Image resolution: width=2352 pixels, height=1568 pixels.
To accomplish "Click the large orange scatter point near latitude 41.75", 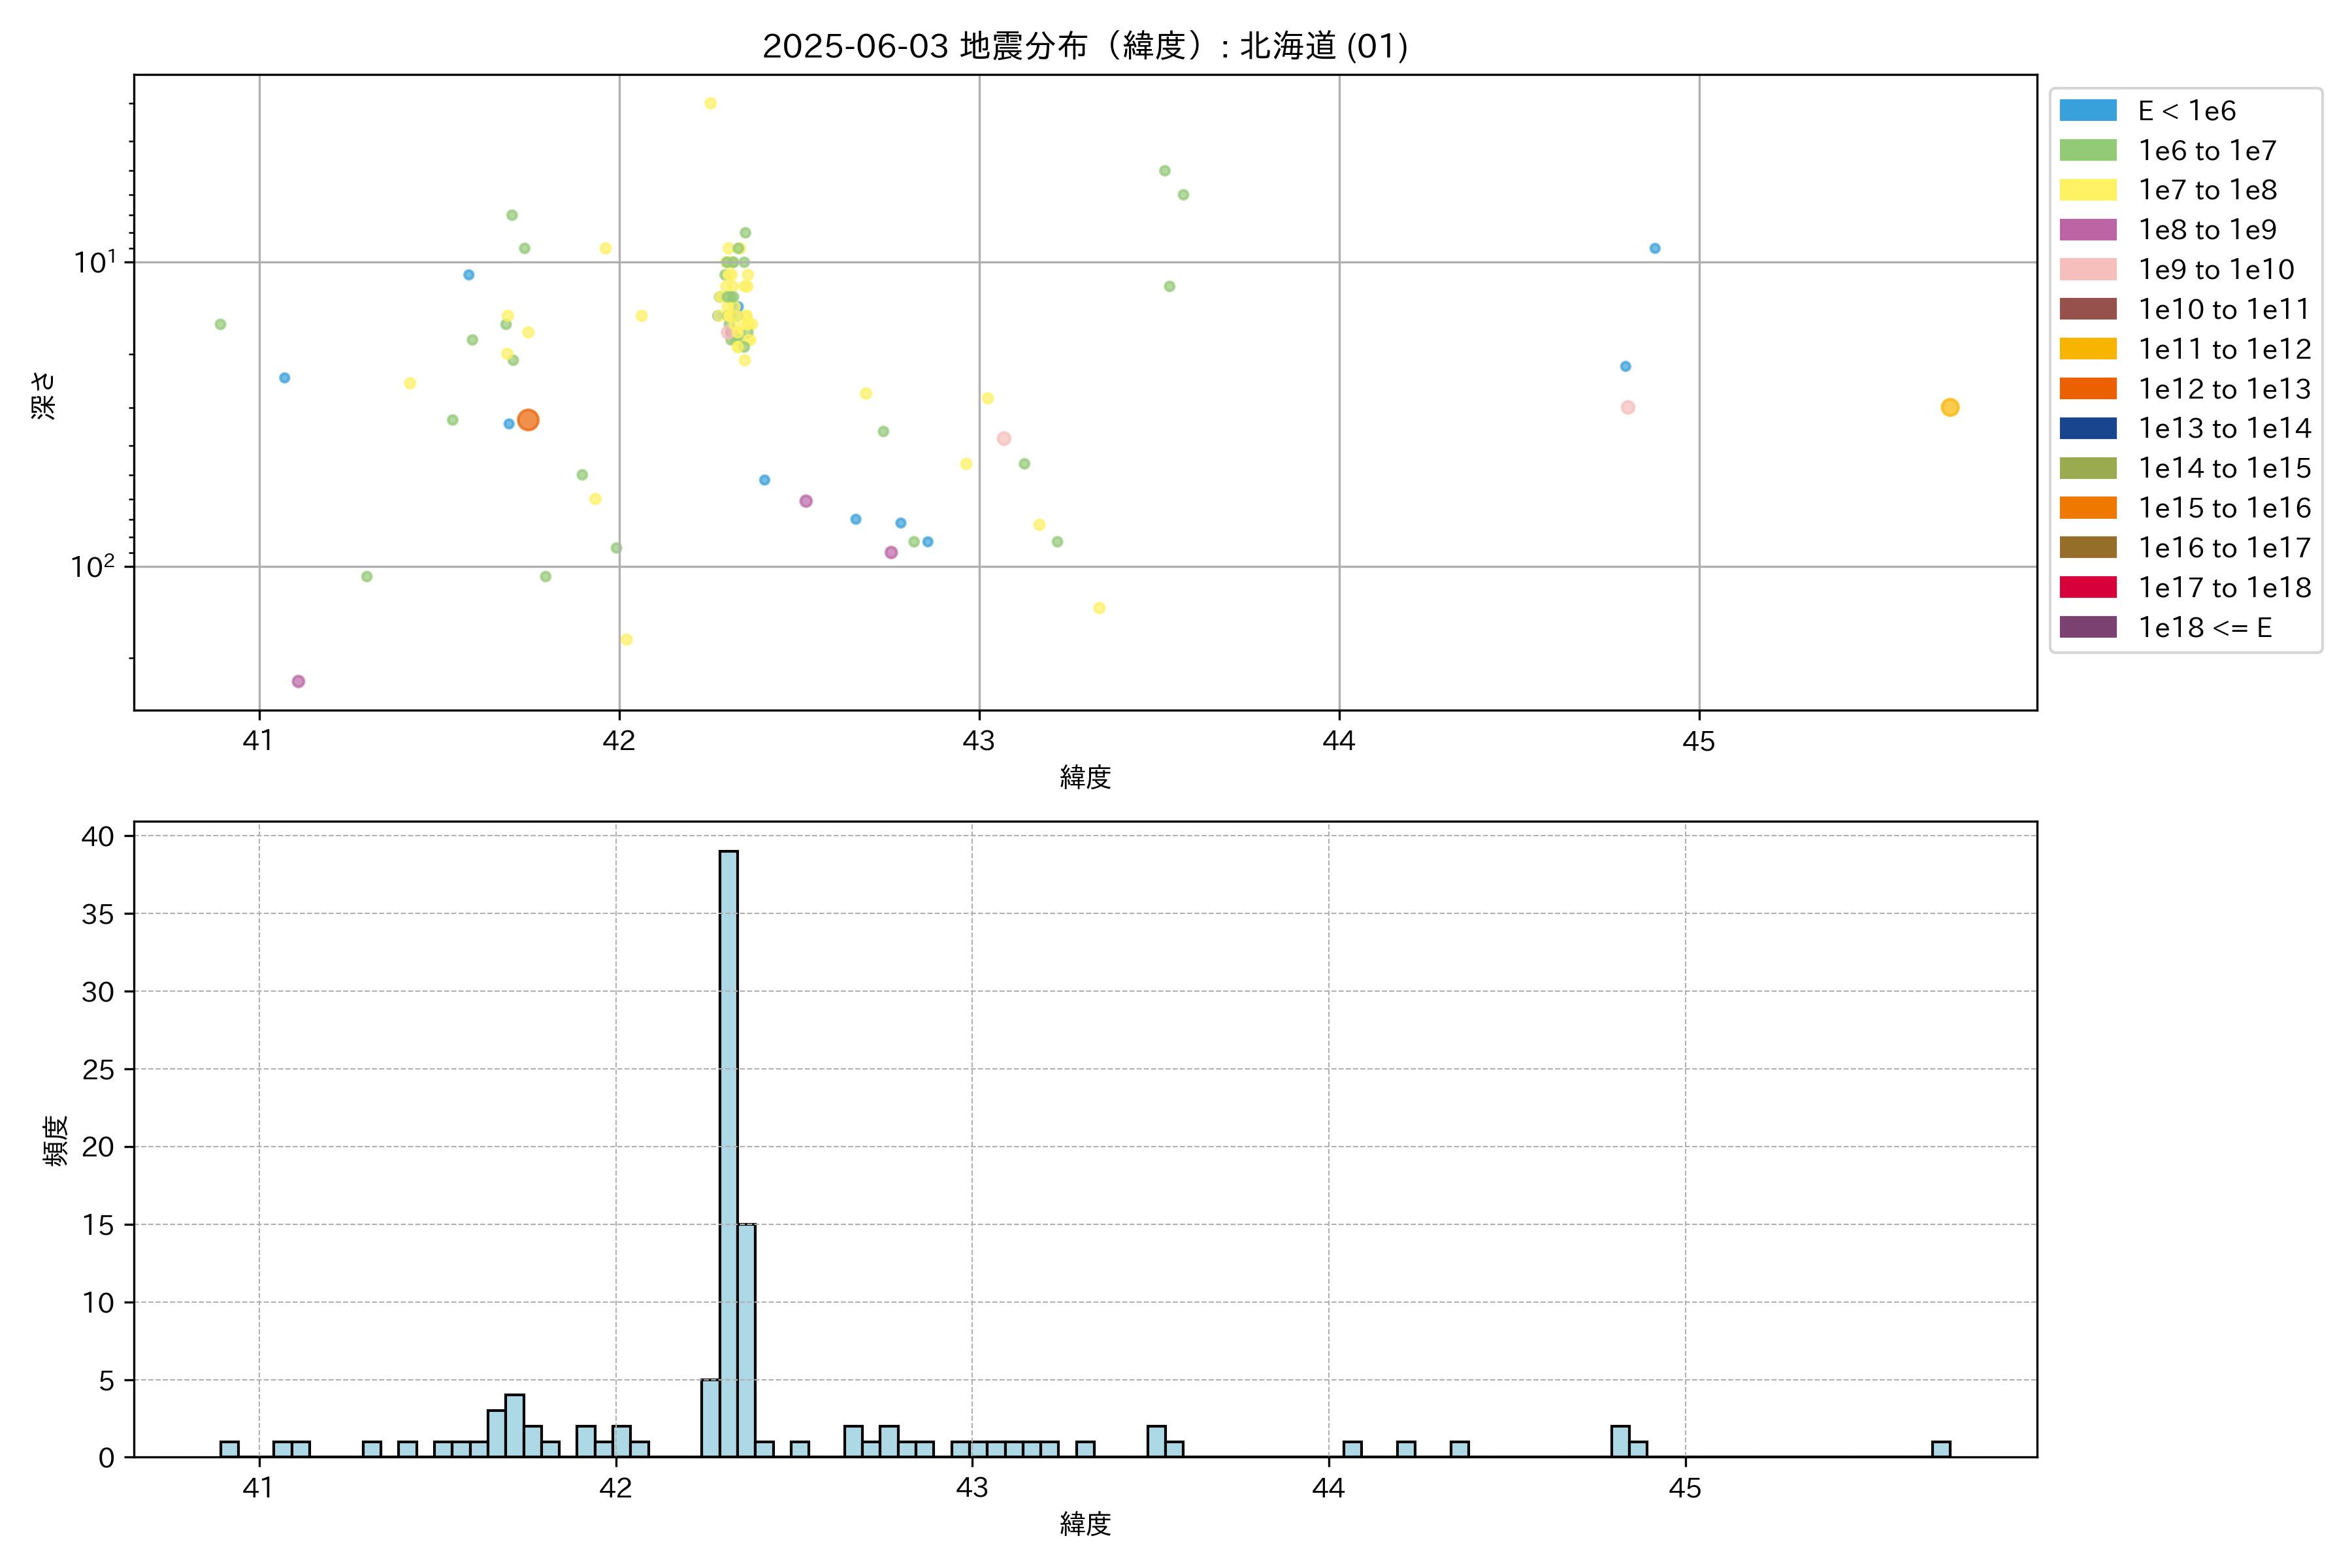I will tap(528, 420).
